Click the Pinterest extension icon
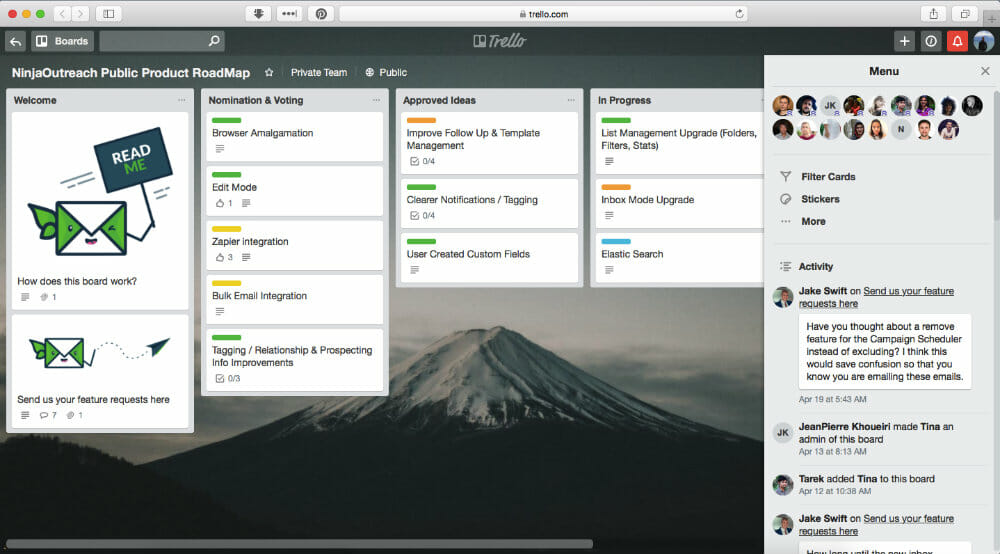1000x554 pixels. (x=321, y=13)
